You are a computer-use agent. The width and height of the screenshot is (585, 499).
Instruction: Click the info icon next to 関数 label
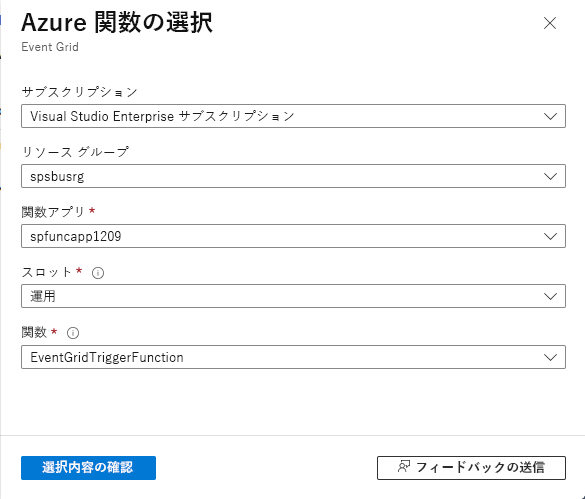point(73,333)
